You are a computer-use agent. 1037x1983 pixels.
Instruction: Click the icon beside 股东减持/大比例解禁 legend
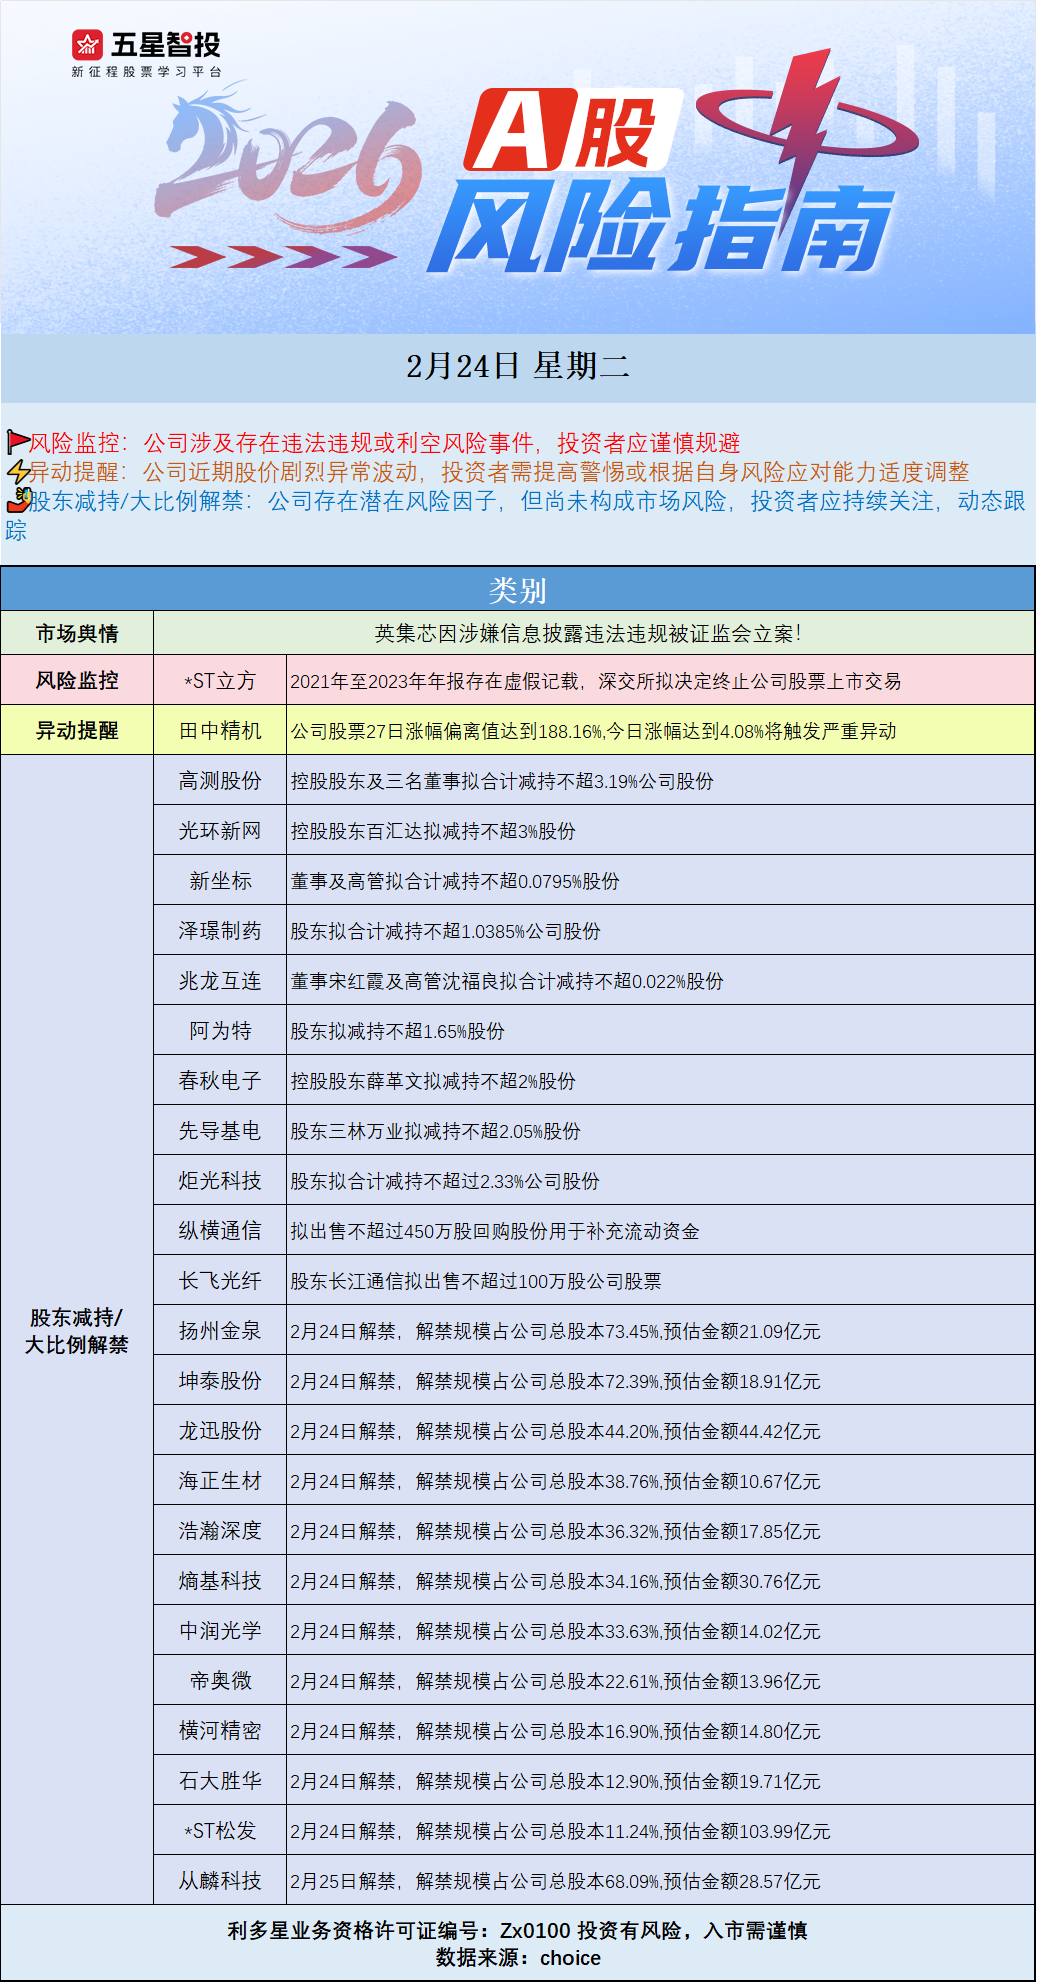point(18,499)
